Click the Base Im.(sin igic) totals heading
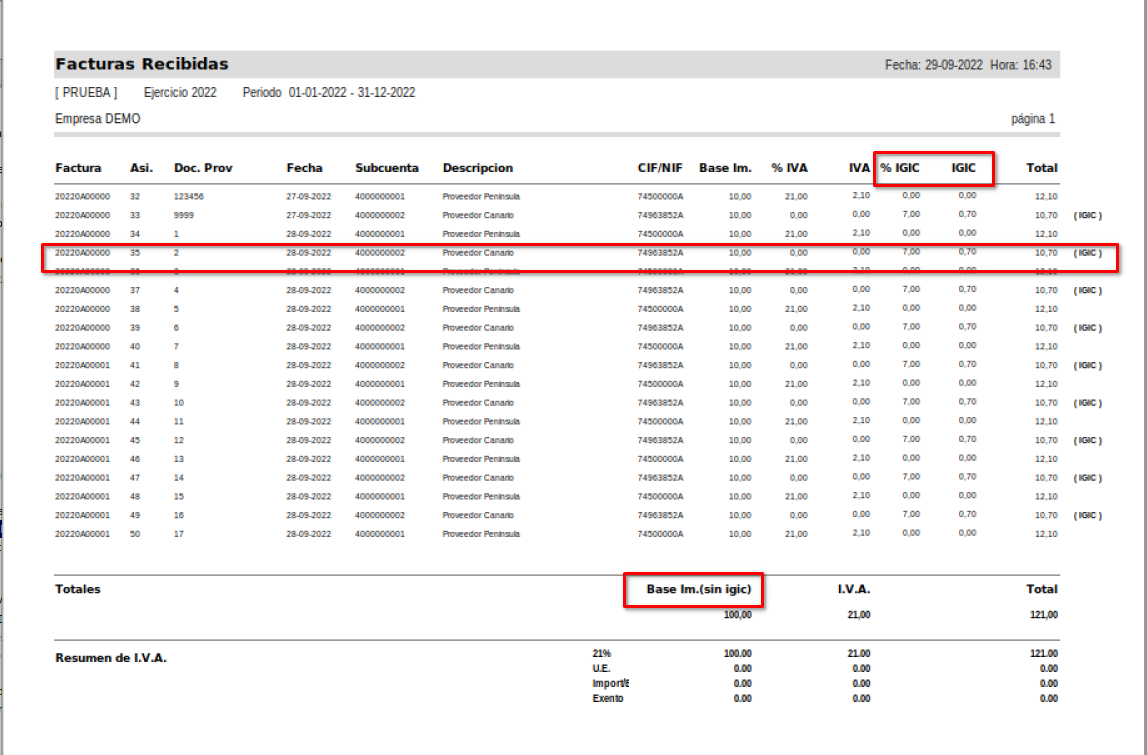Image resolution: width=1147 pixels, height=755 pixels. click(699, 589)
